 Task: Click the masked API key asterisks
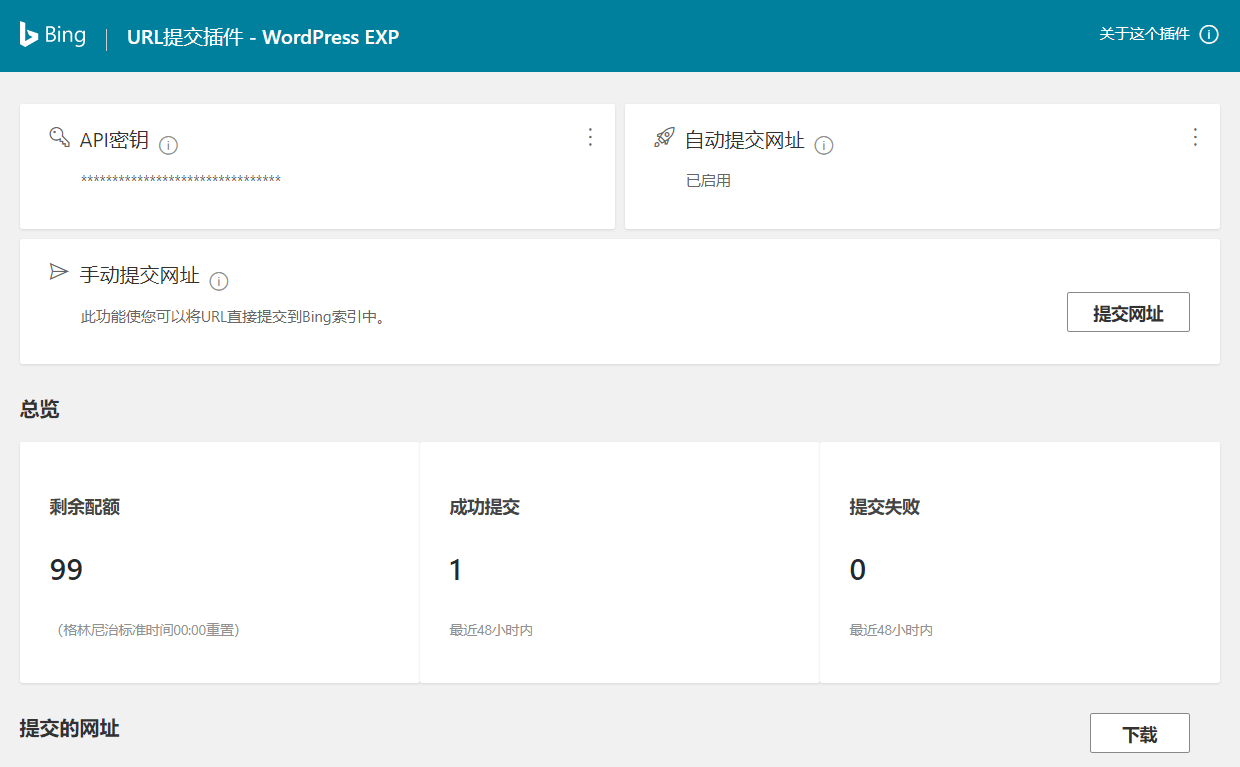pyautogui.click(x=180, y=180)
